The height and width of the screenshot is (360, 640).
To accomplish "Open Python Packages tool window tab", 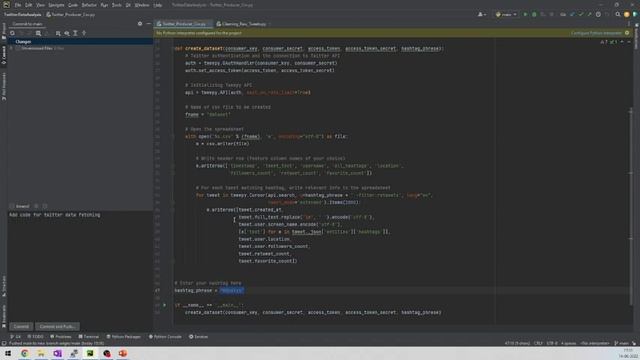I will 123,337.
